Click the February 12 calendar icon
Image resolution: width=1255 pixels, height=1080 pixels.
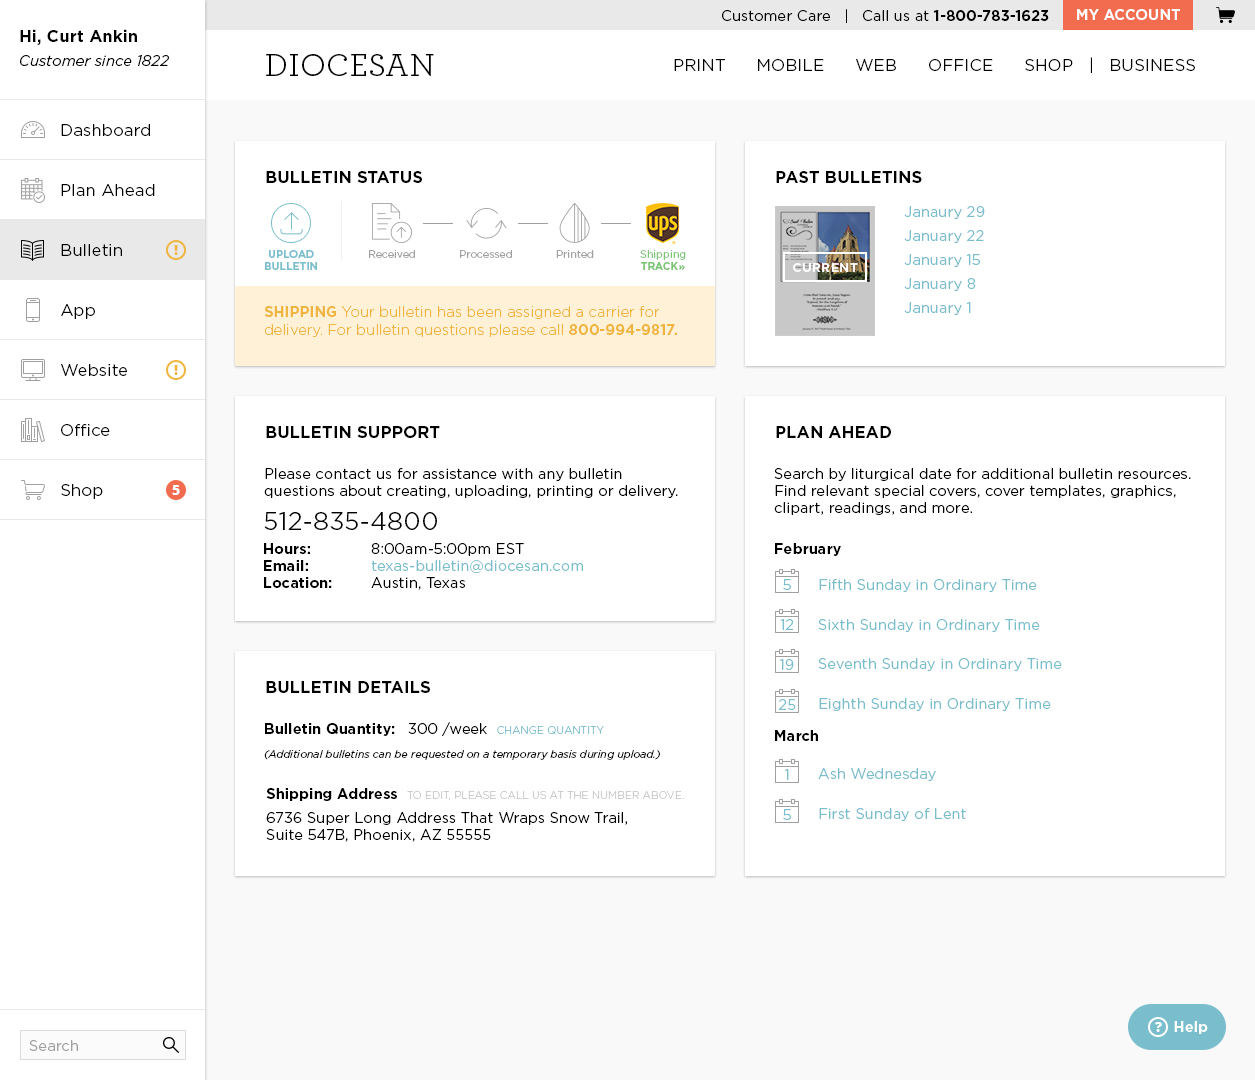point(787,622)
